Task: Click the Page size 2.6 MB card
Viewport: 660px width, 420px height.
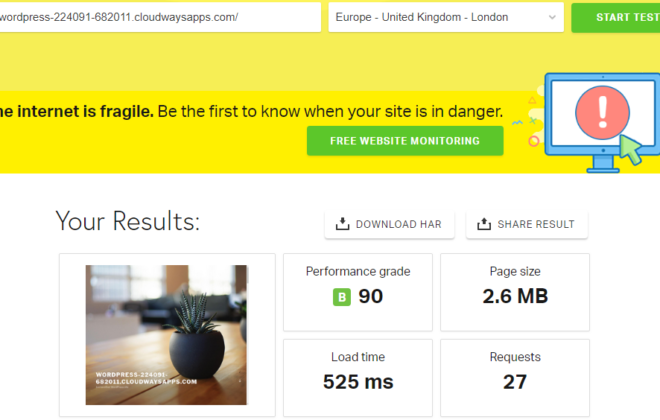Action: [x=515, y=292]
